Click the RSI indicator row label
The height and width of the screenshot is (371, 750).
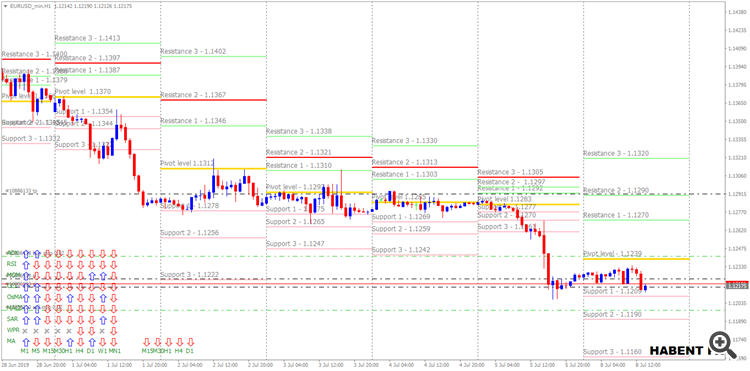[11, 264]
